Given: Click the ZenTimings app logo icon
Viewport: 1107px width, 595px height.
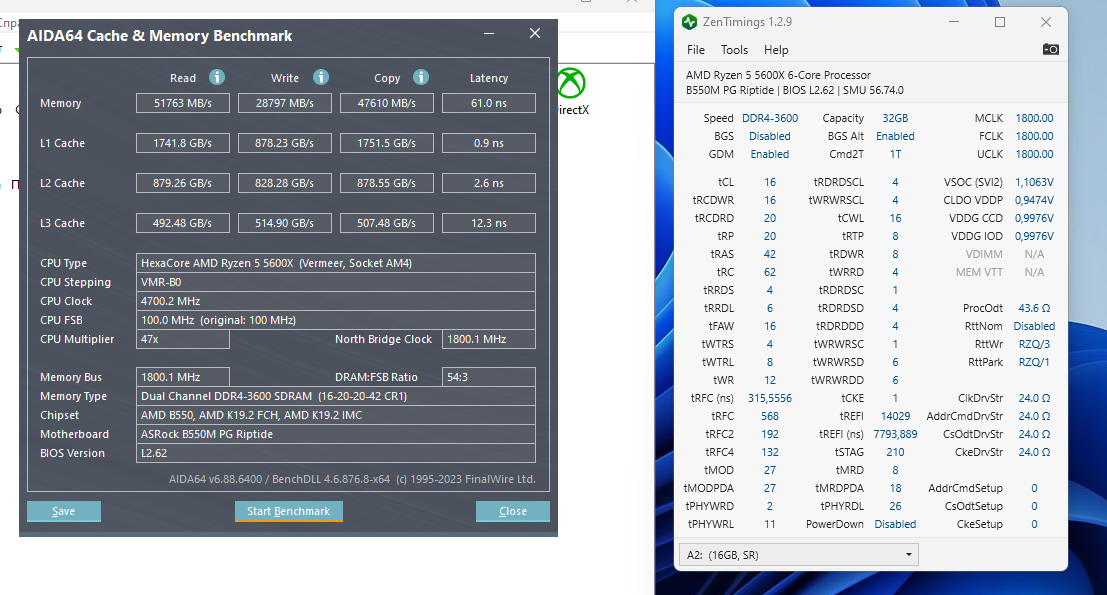Looking at the screenshot, I should [x=689, y=22].
